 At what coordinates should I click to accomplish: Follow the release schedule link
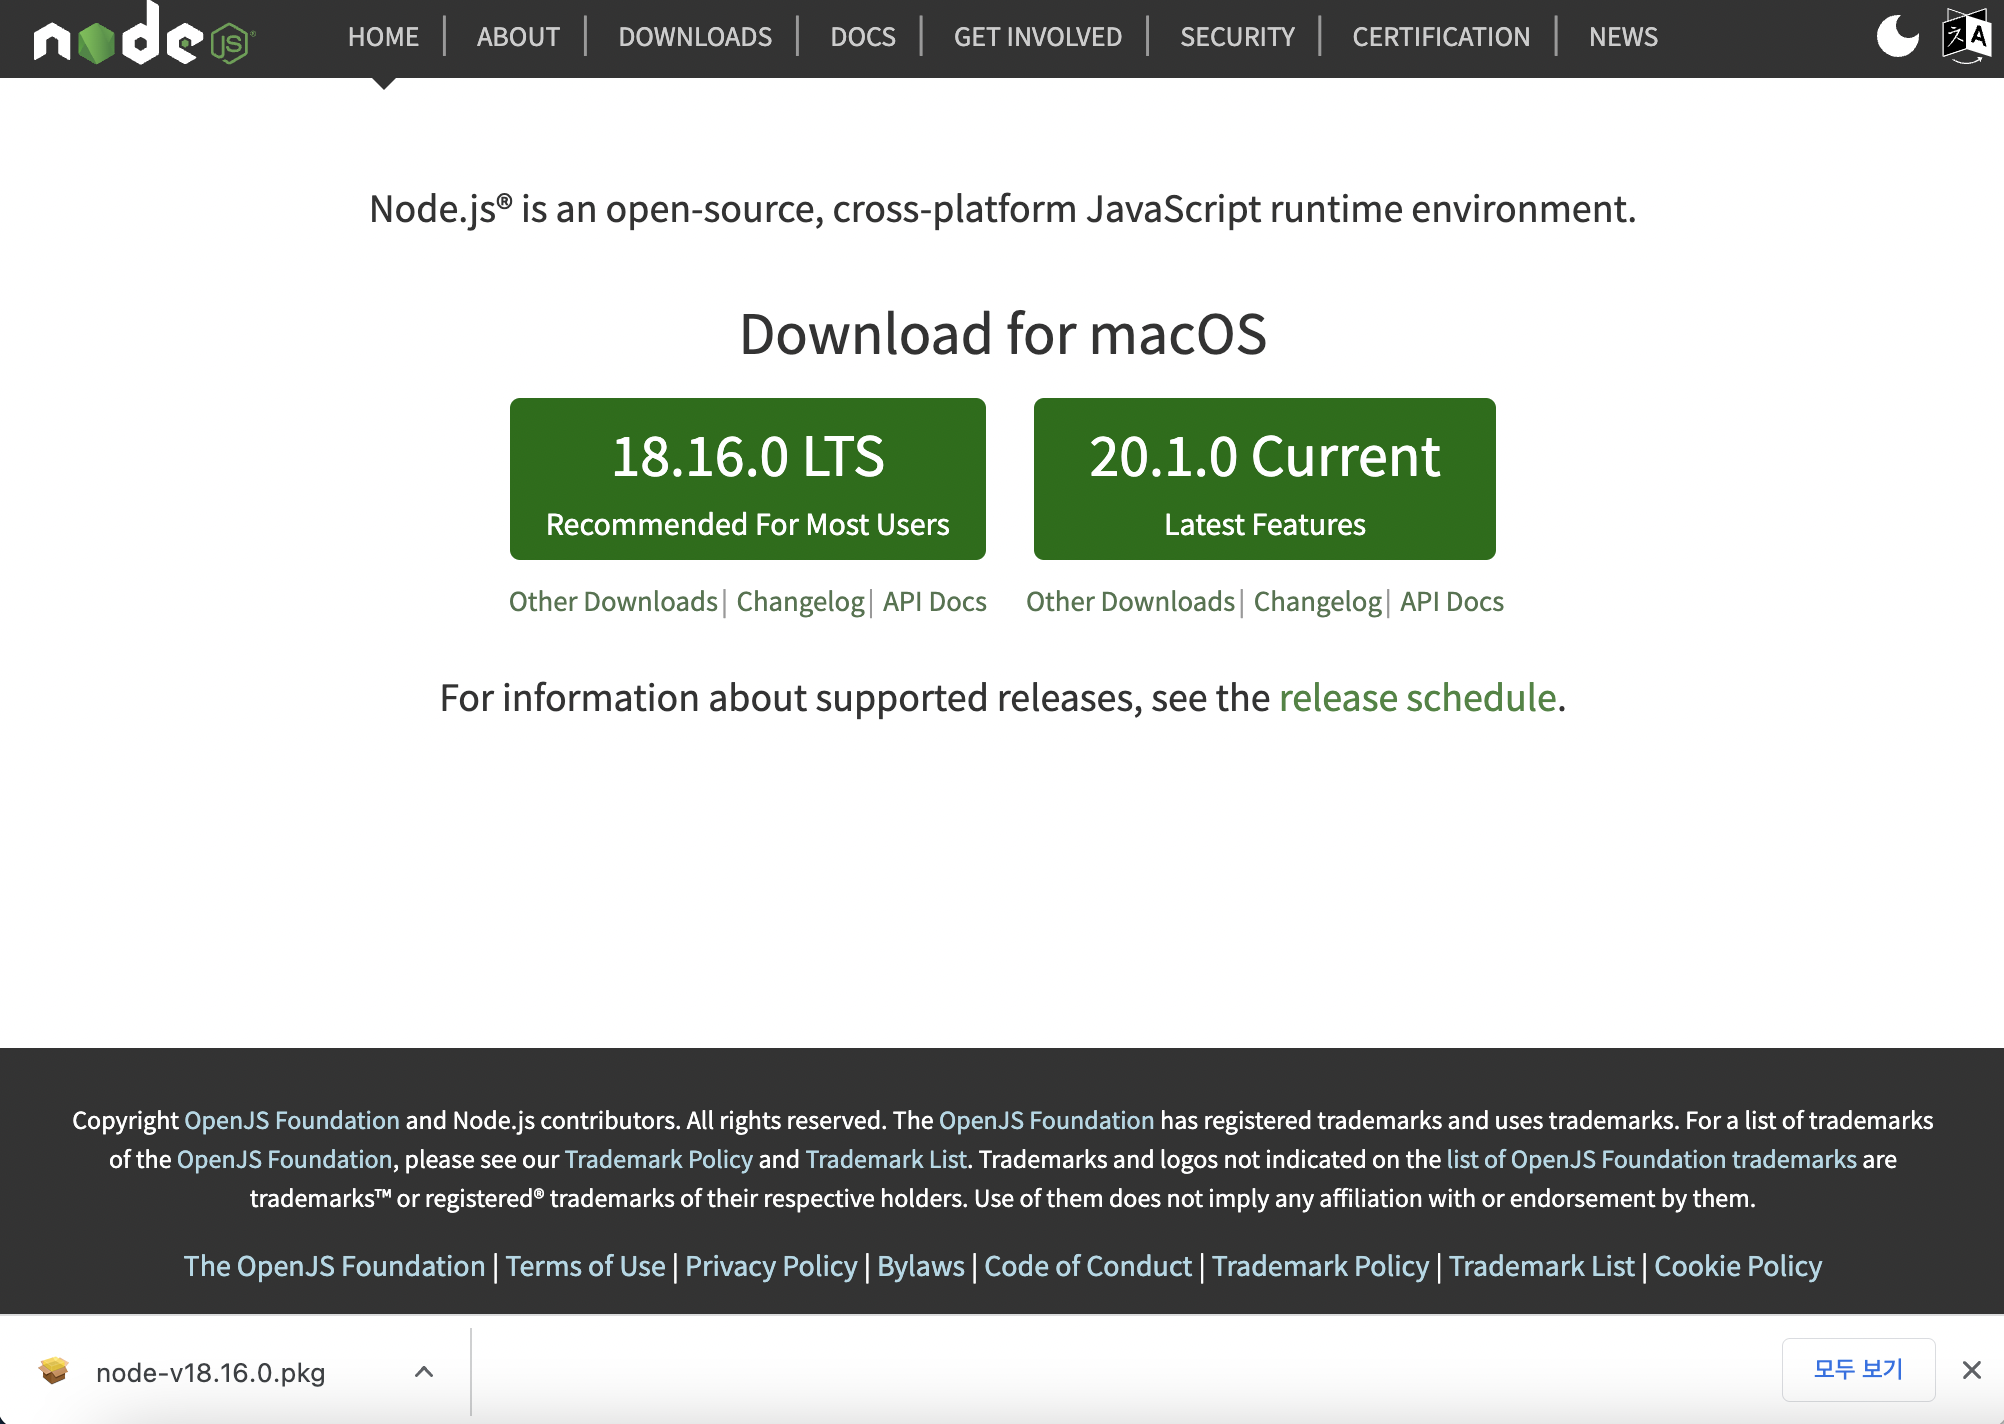pyautogui.click(x=1417, y=698)
